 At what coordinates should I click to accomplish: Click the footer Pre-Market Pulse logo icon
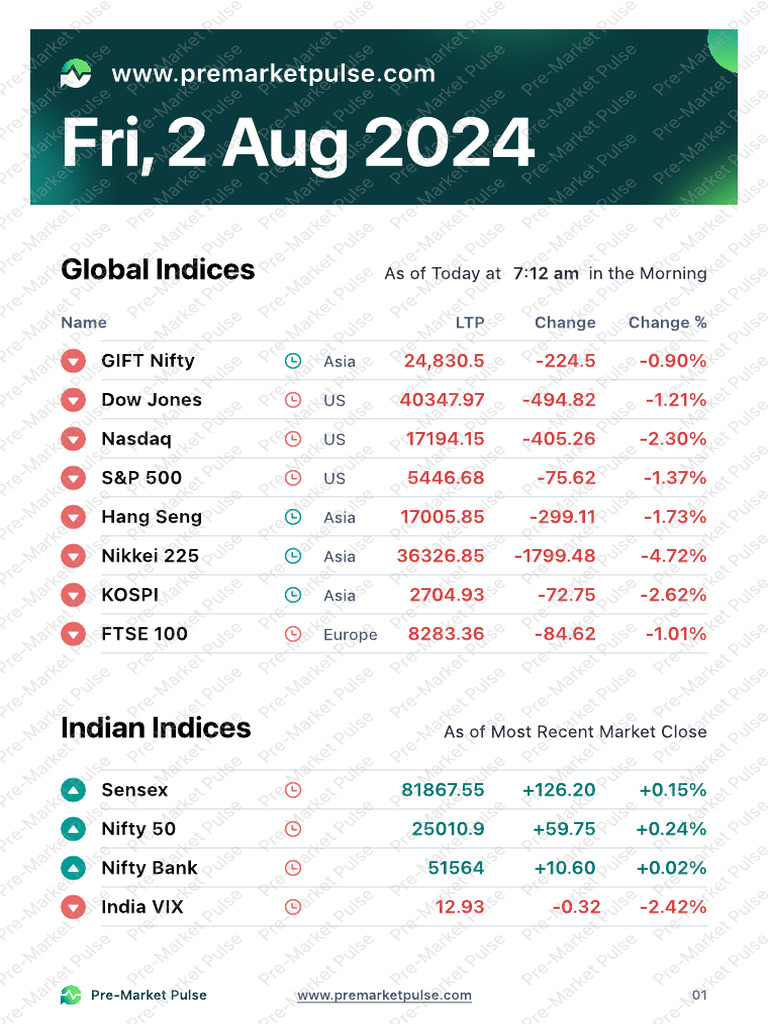[71, 995]
